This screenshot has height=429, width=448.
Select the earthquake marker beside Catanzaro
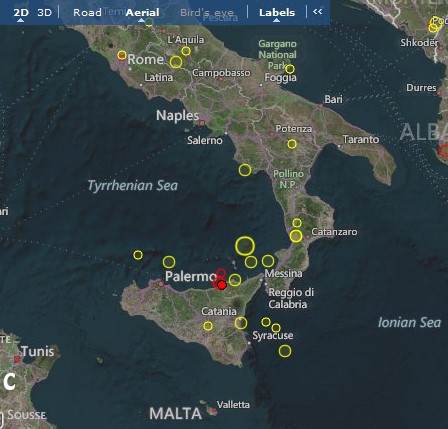[x=296, y=236]
